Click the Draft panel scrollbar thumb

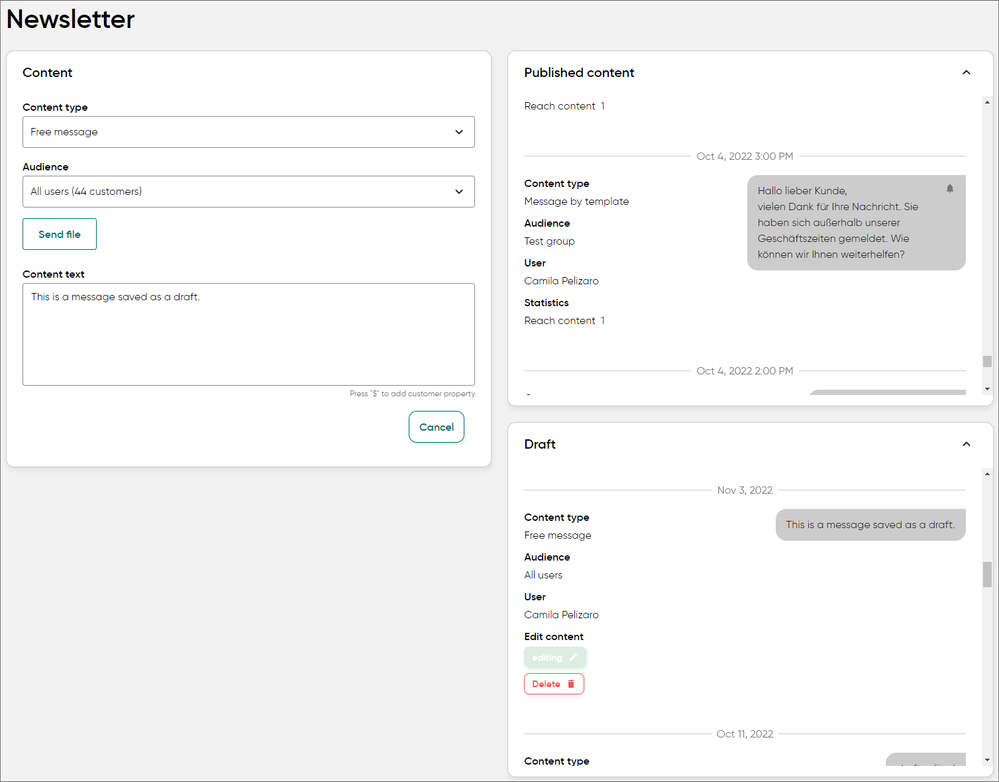[987, 574]
